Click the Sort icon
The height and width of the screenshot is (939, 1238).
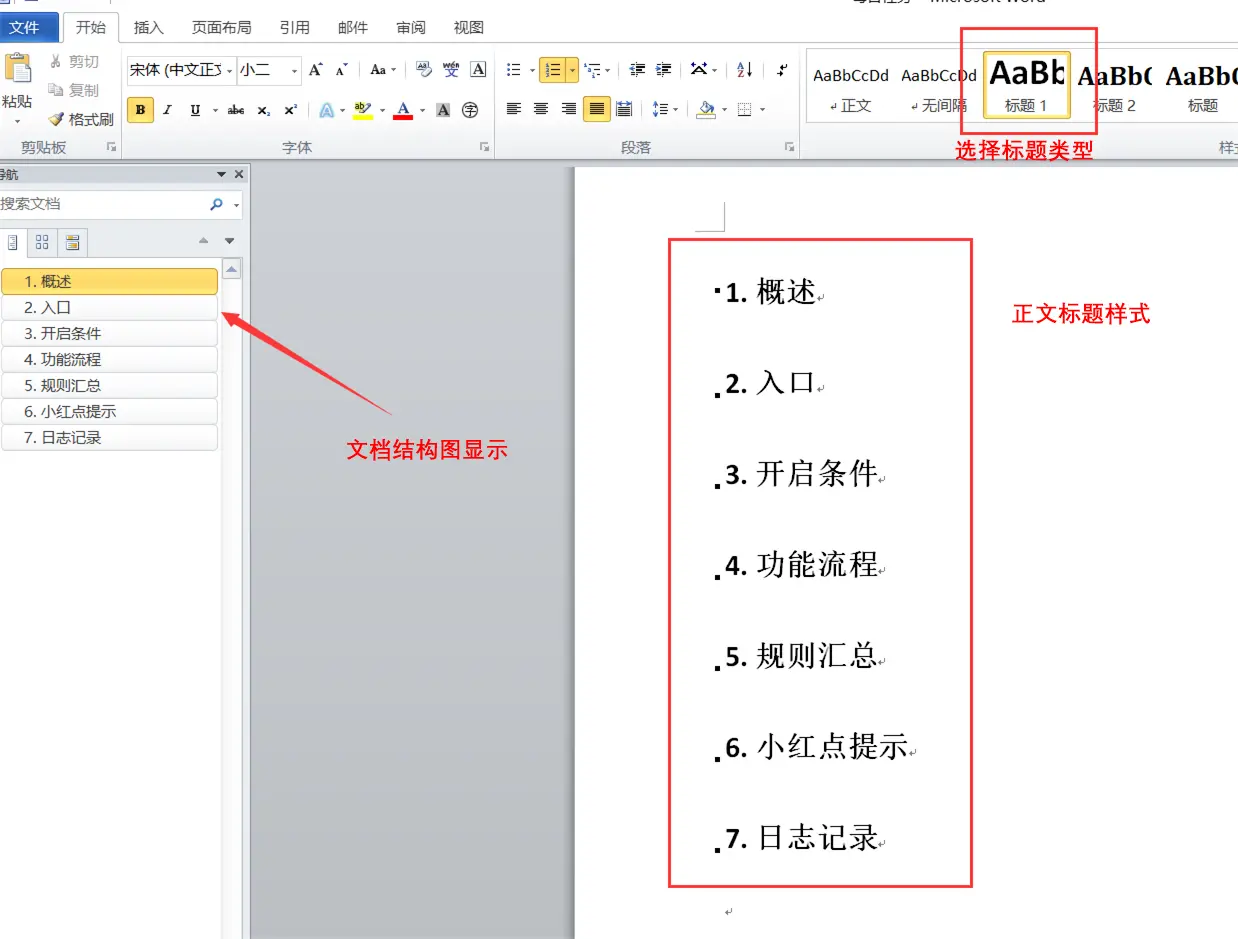coord(745,70)
